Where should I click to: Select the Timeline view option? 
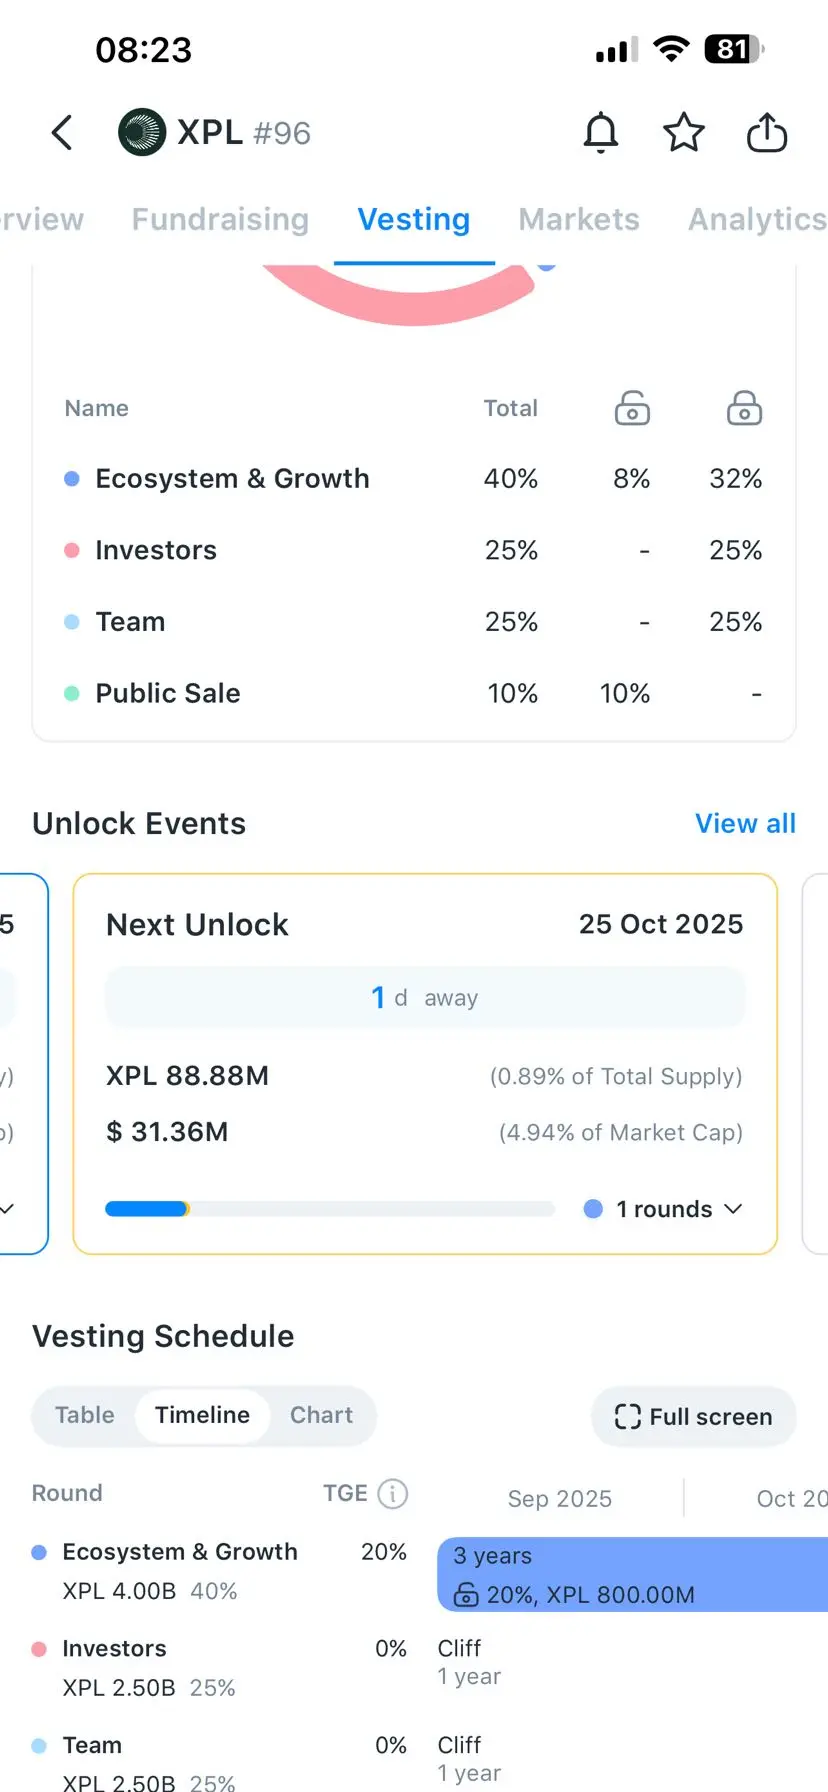(x=202, y=1415)
